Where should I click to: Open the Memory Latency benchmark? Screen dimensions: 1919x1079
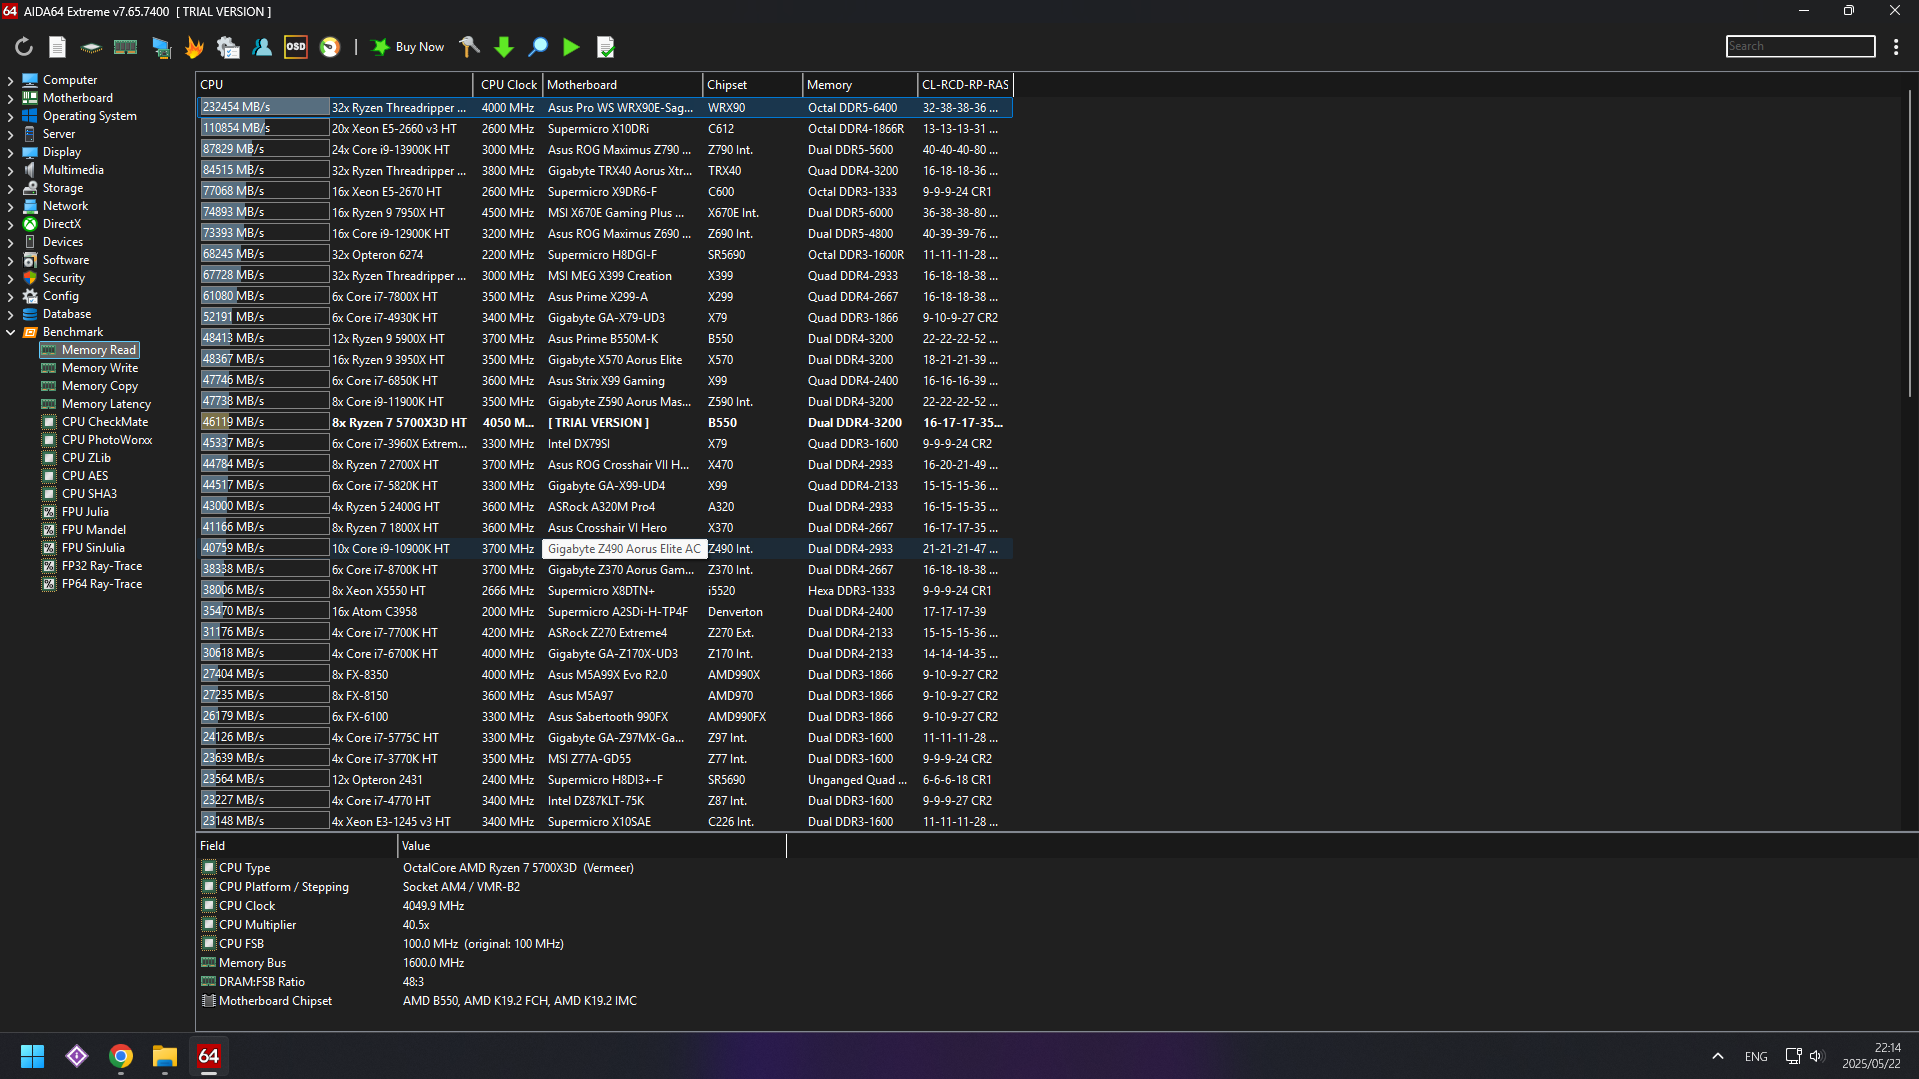(106, 404)
